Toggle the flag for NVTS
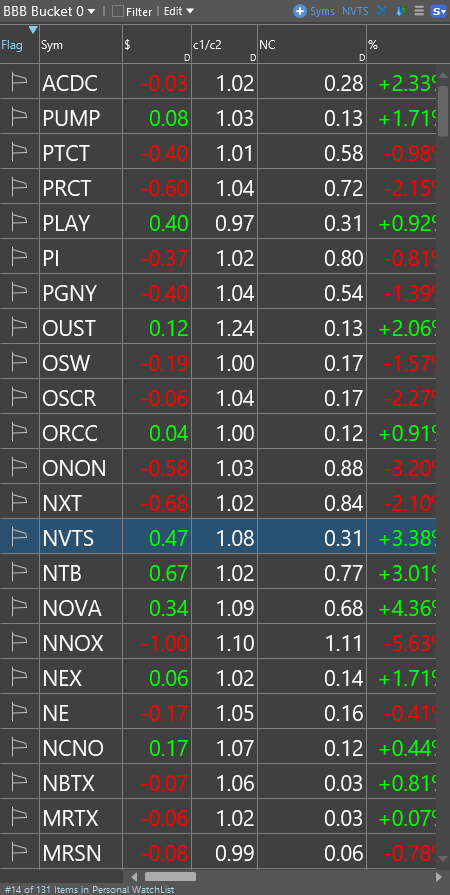This screenshot has width=450, height=895. pos(19,538)
